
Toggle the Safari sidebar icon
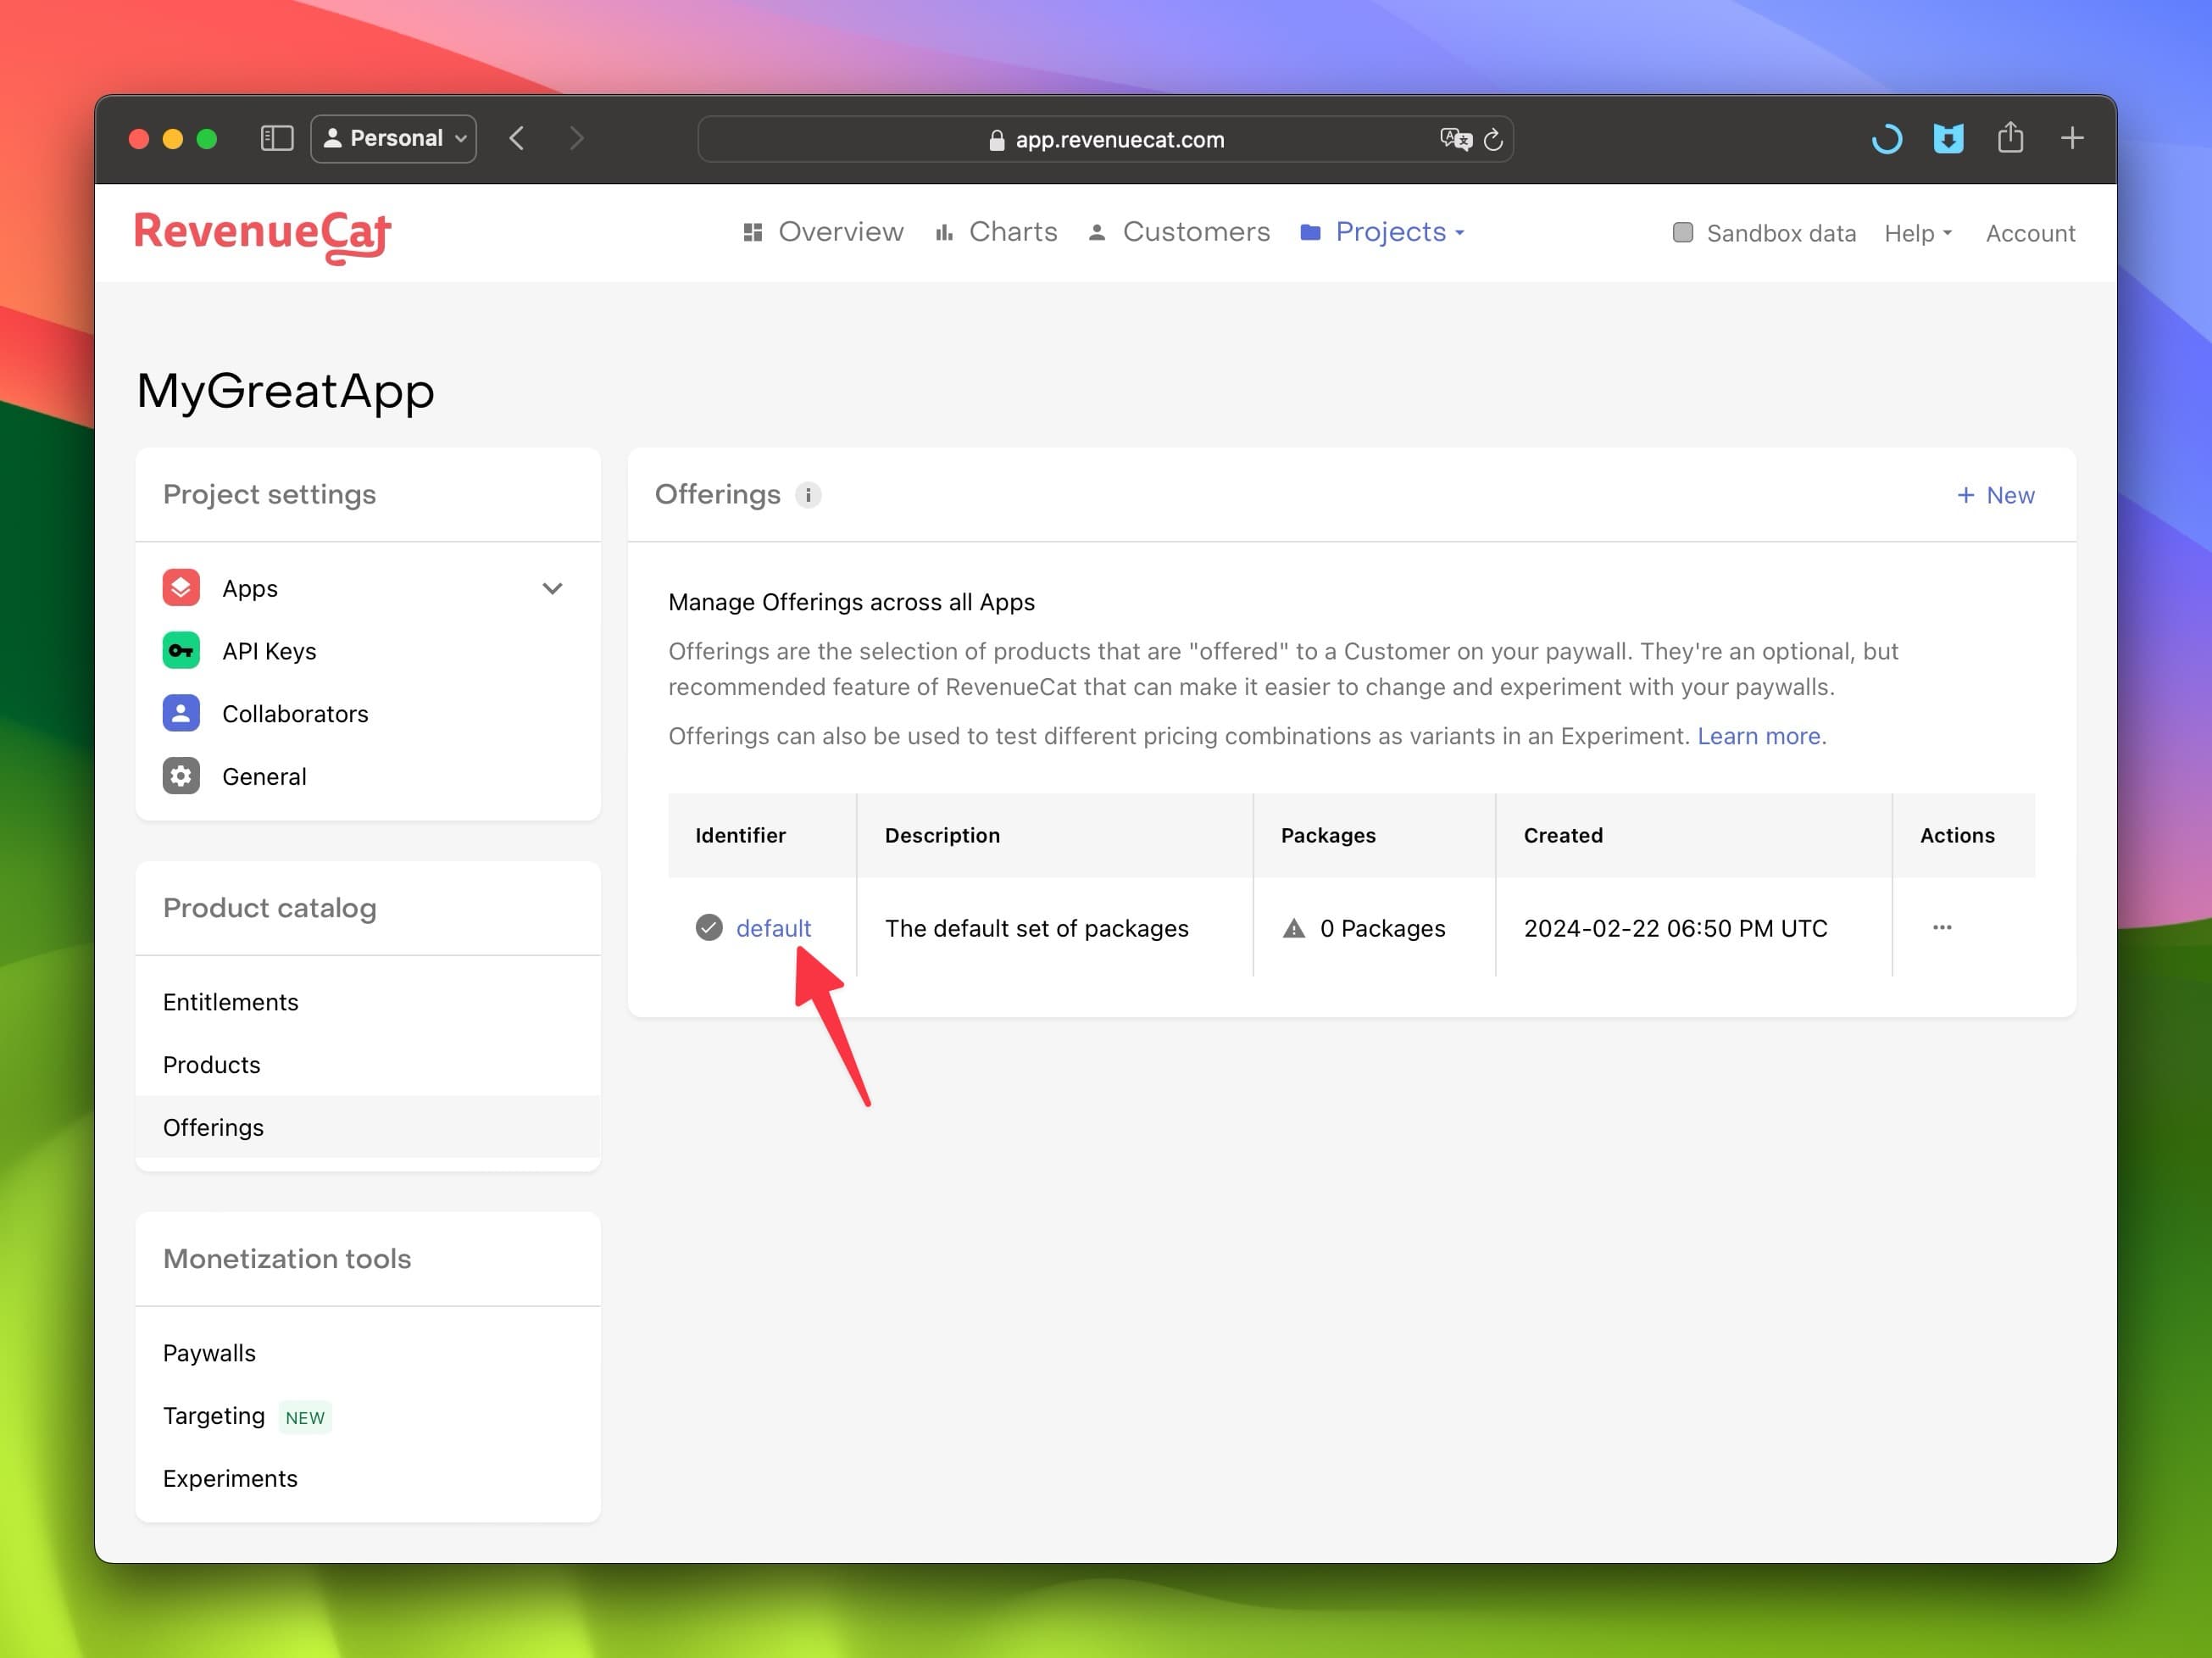click(x=277, y=138)
